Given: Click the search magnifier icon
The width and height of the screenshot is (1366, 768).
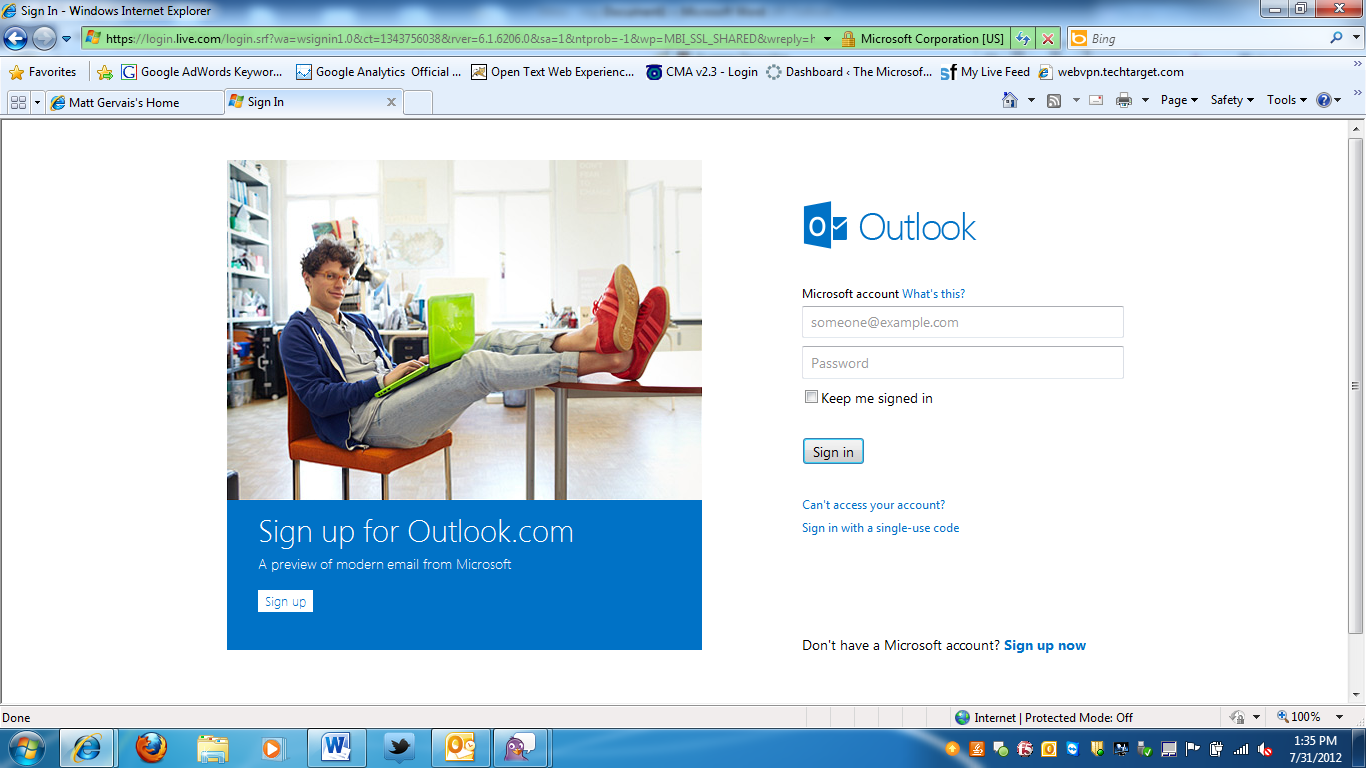Looking at the screenshot, I should pos(1337,38).
